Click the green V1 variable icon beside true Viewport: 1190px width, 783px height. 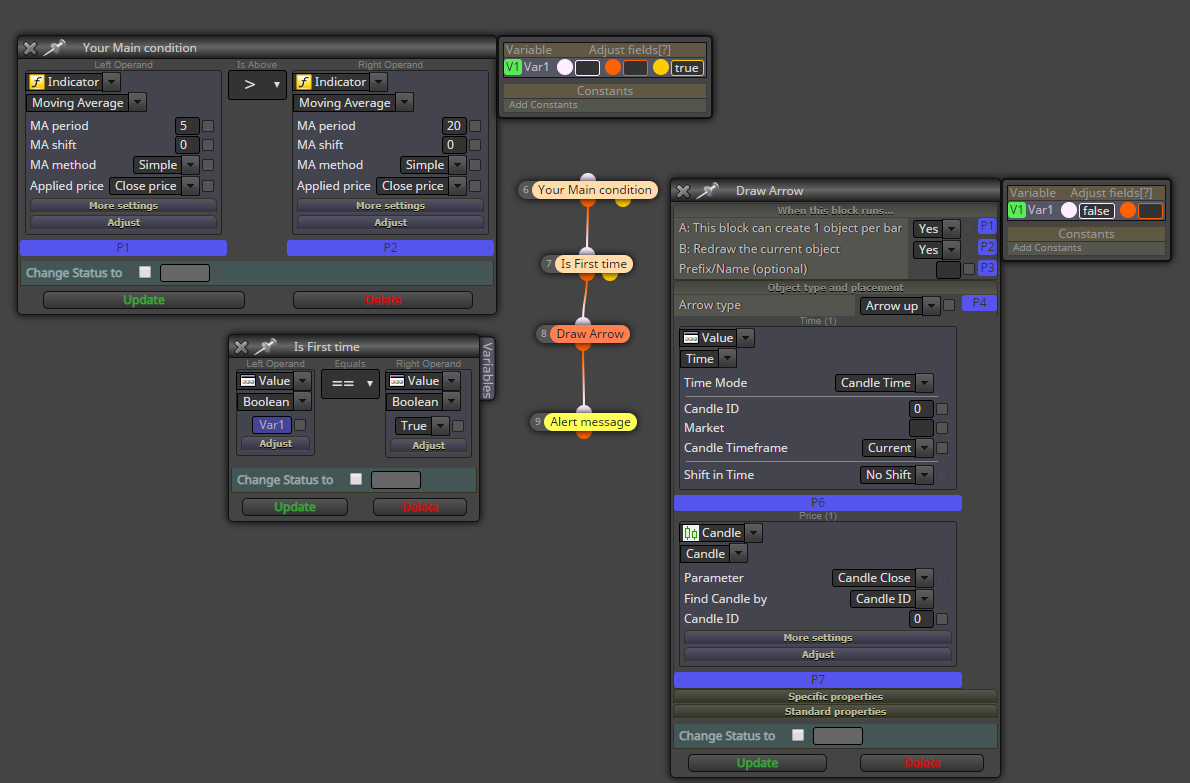513,67
